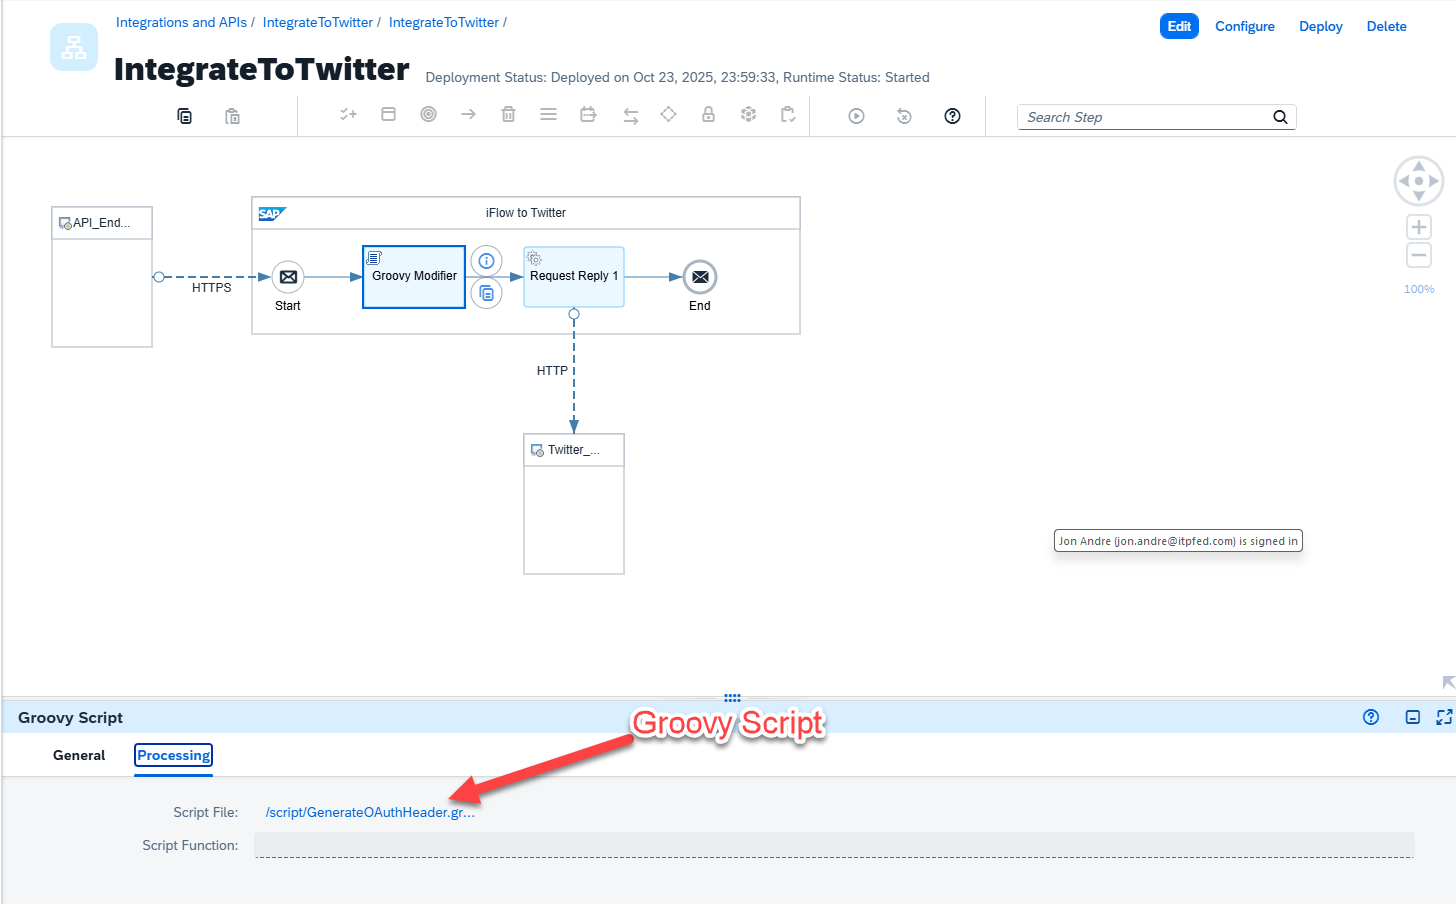Click the copy icon in the toolbar
Image resolution: width=1456 pixels, height=904 pixels.
click(x=184, y=116)
